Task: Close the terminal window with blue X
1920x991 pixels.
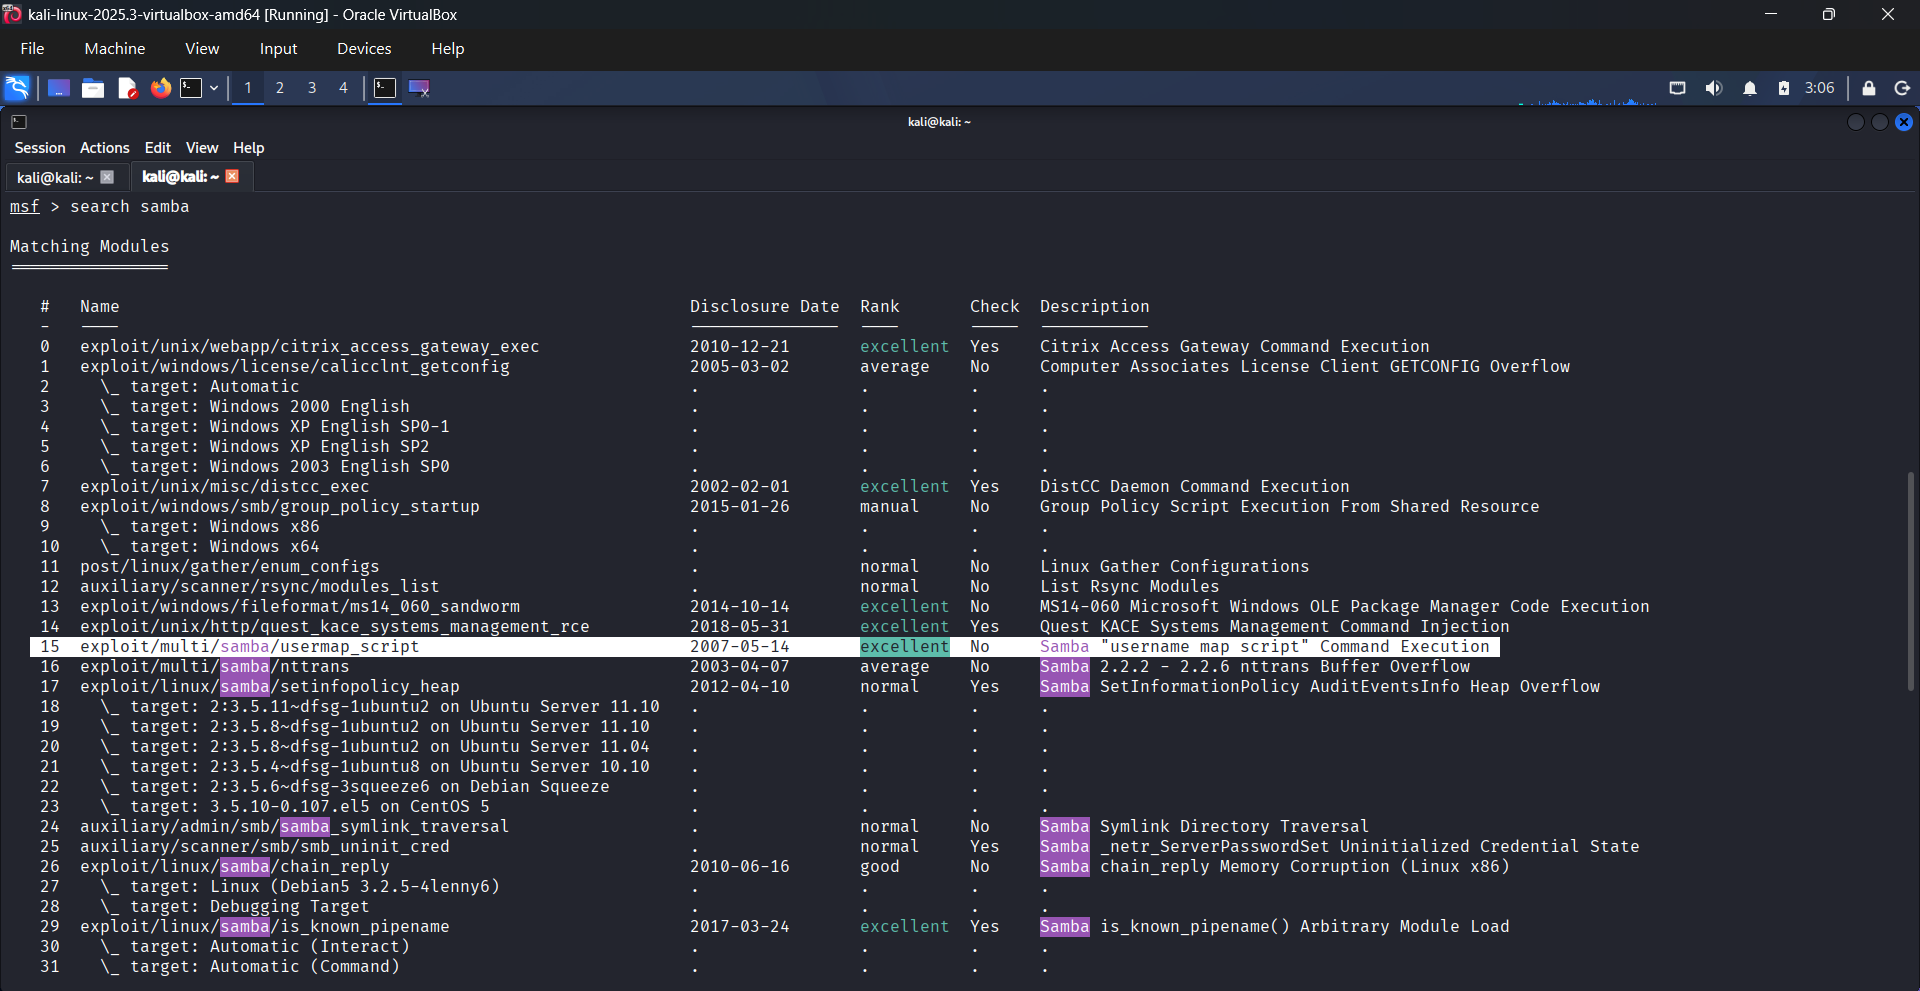Action: pos(1904,122)
